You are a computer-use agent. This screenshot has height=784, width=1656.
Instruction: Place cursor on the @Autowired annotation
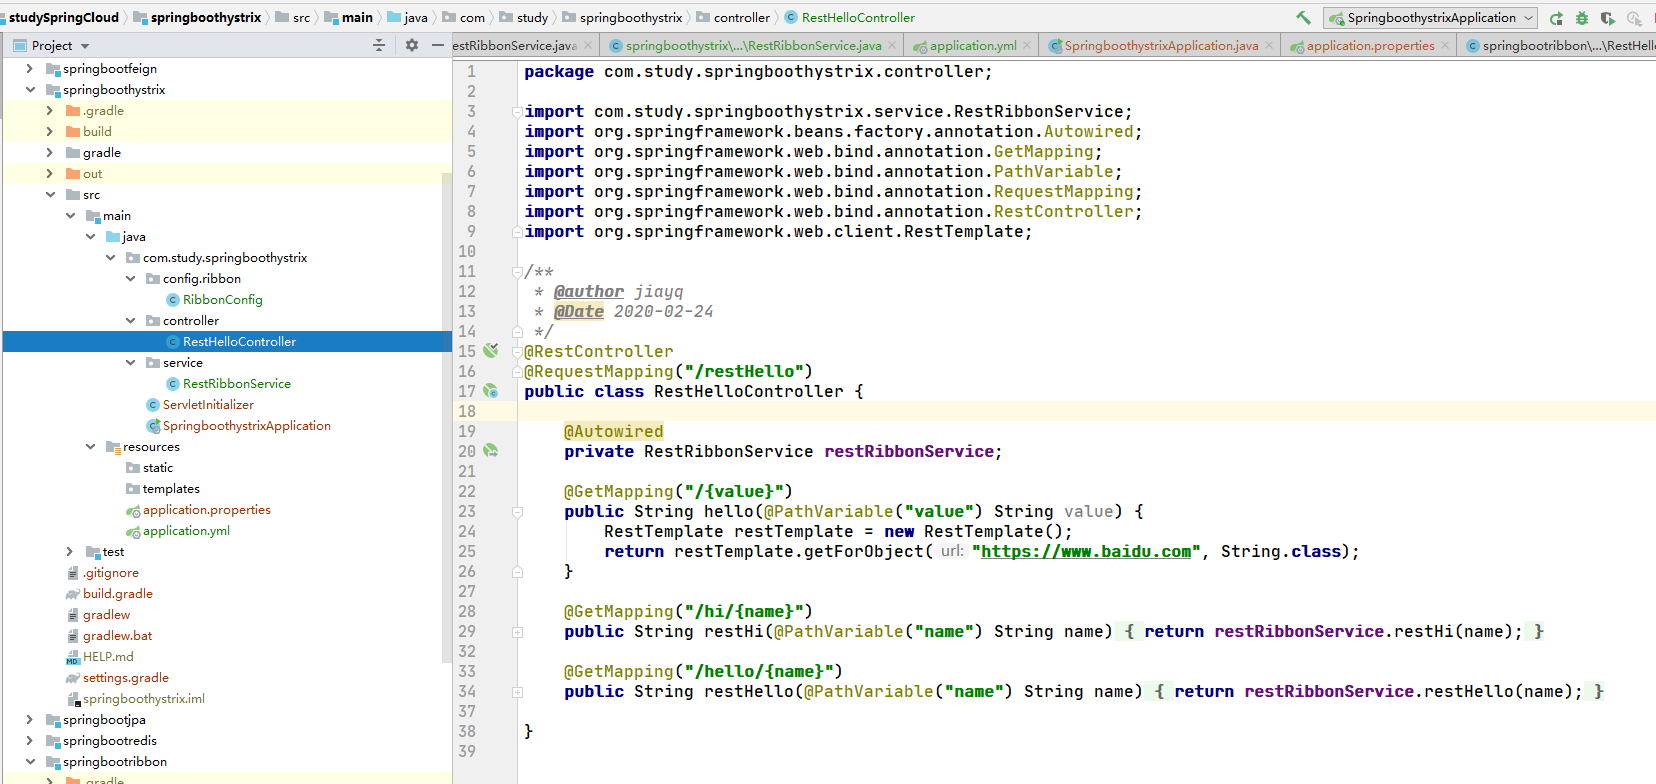(613, 432)
